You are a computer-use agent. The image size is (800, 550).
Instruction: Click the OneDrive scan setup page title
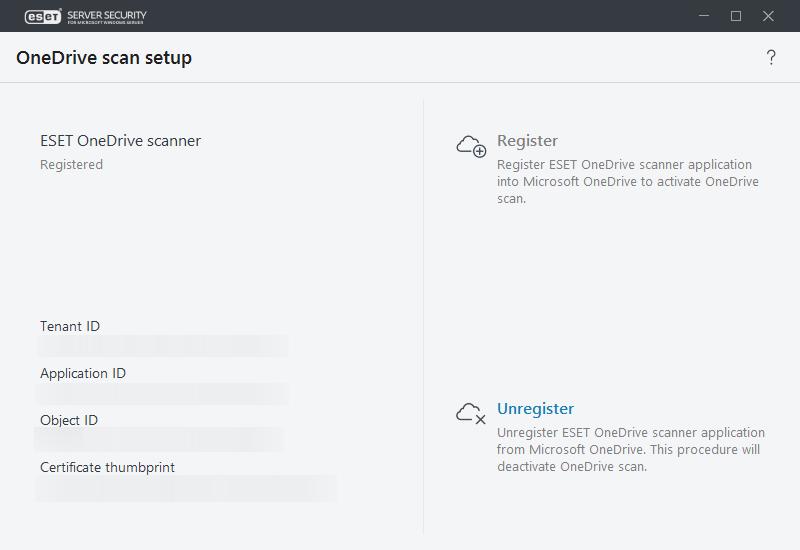[104, 58]
